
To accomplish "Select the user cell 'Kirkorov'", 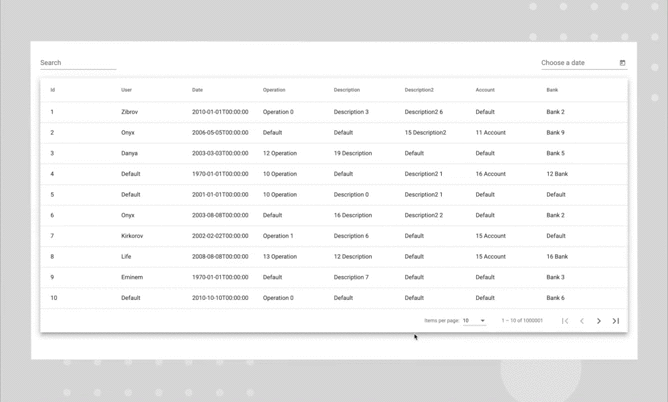I will [132, 236].
